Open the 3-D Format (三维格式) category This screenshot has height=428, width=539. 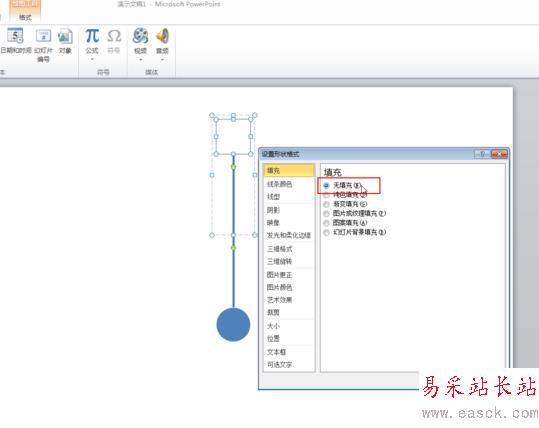289,249
